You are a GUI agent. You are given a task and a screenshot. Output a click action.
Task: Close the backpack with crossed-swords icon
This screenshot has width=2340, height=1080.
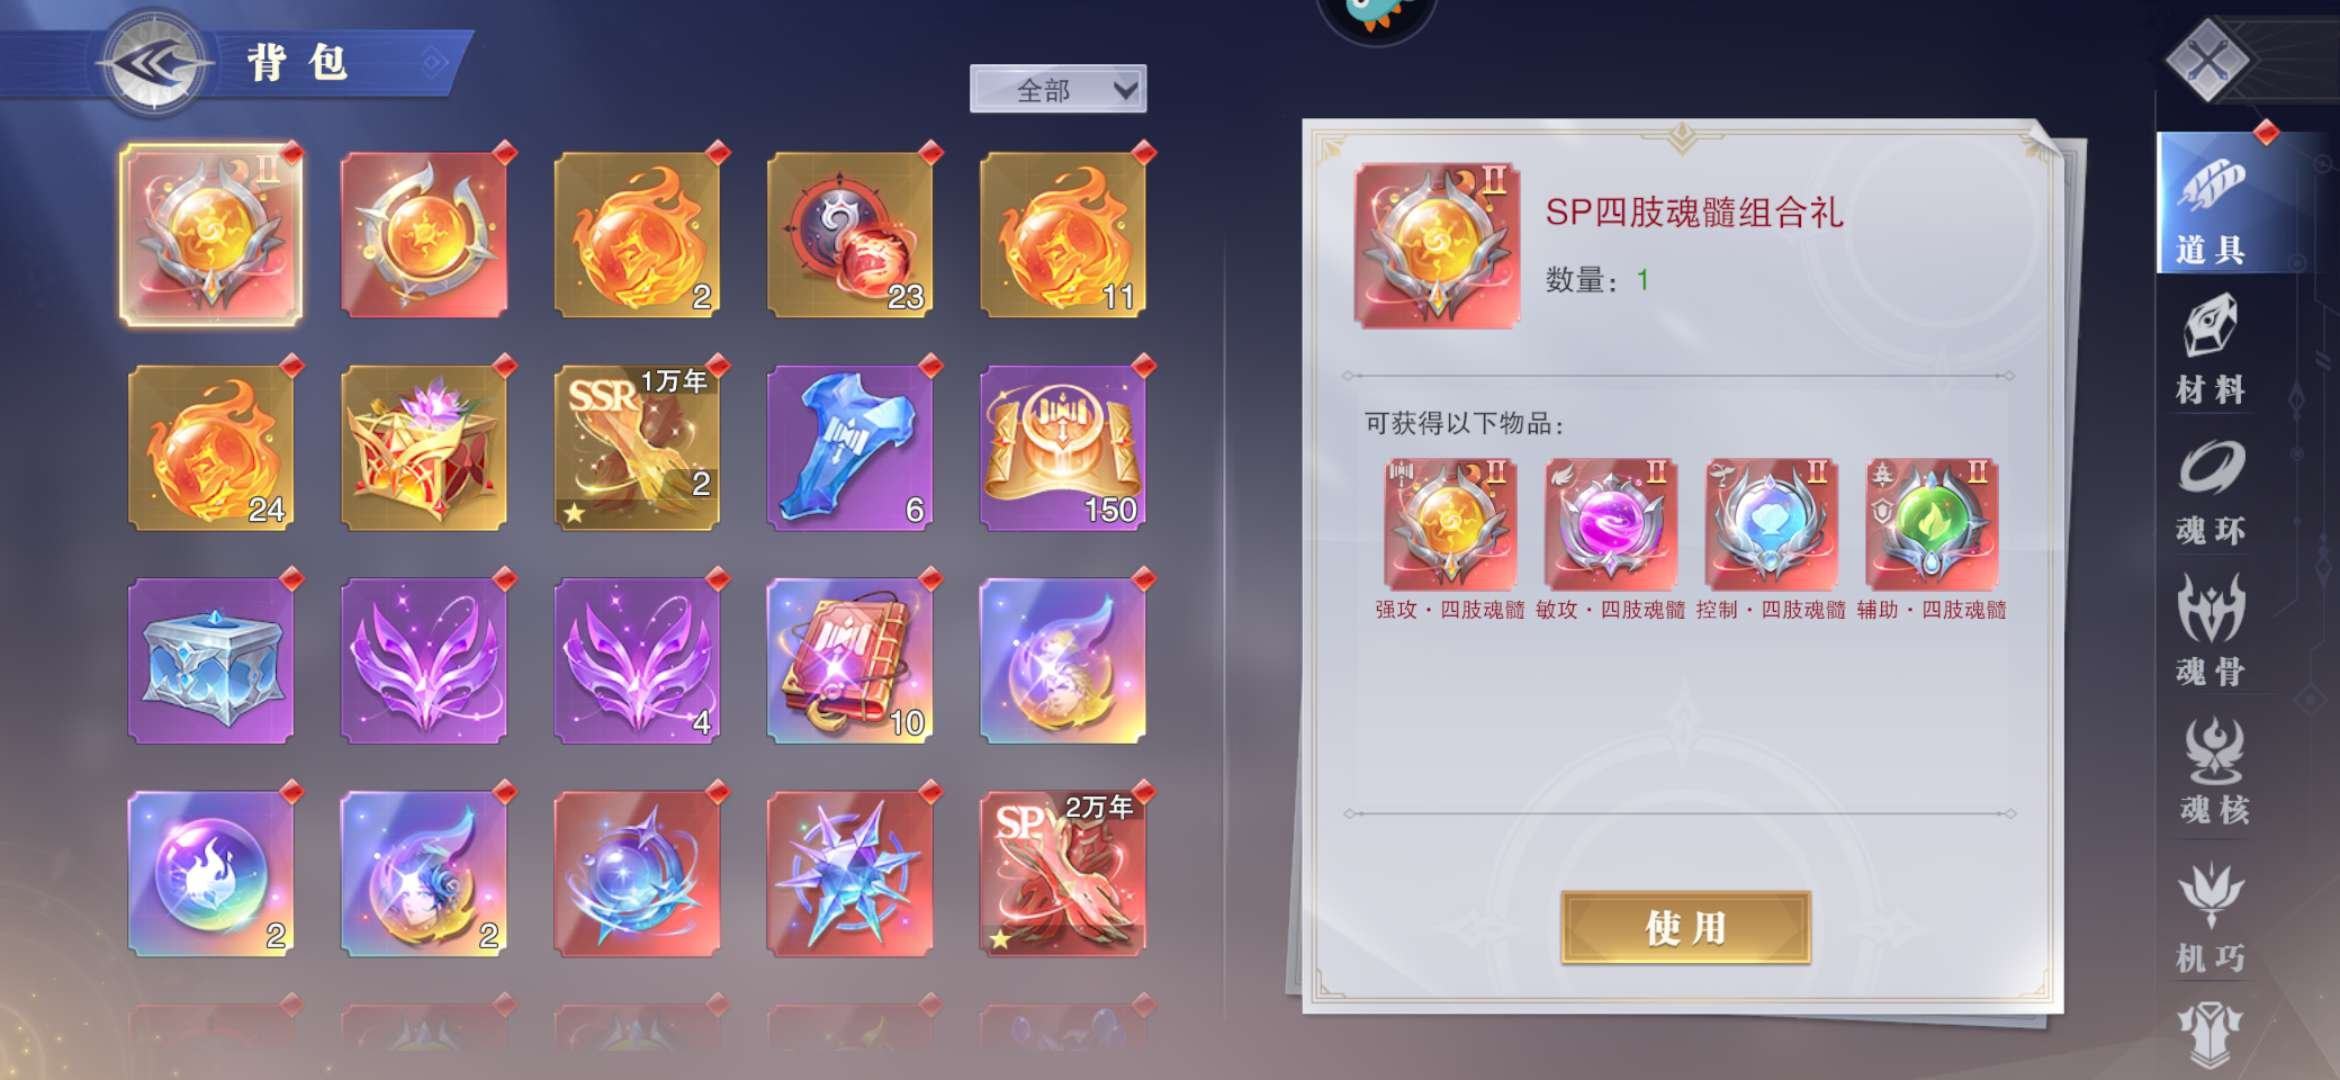point(2207,58)
